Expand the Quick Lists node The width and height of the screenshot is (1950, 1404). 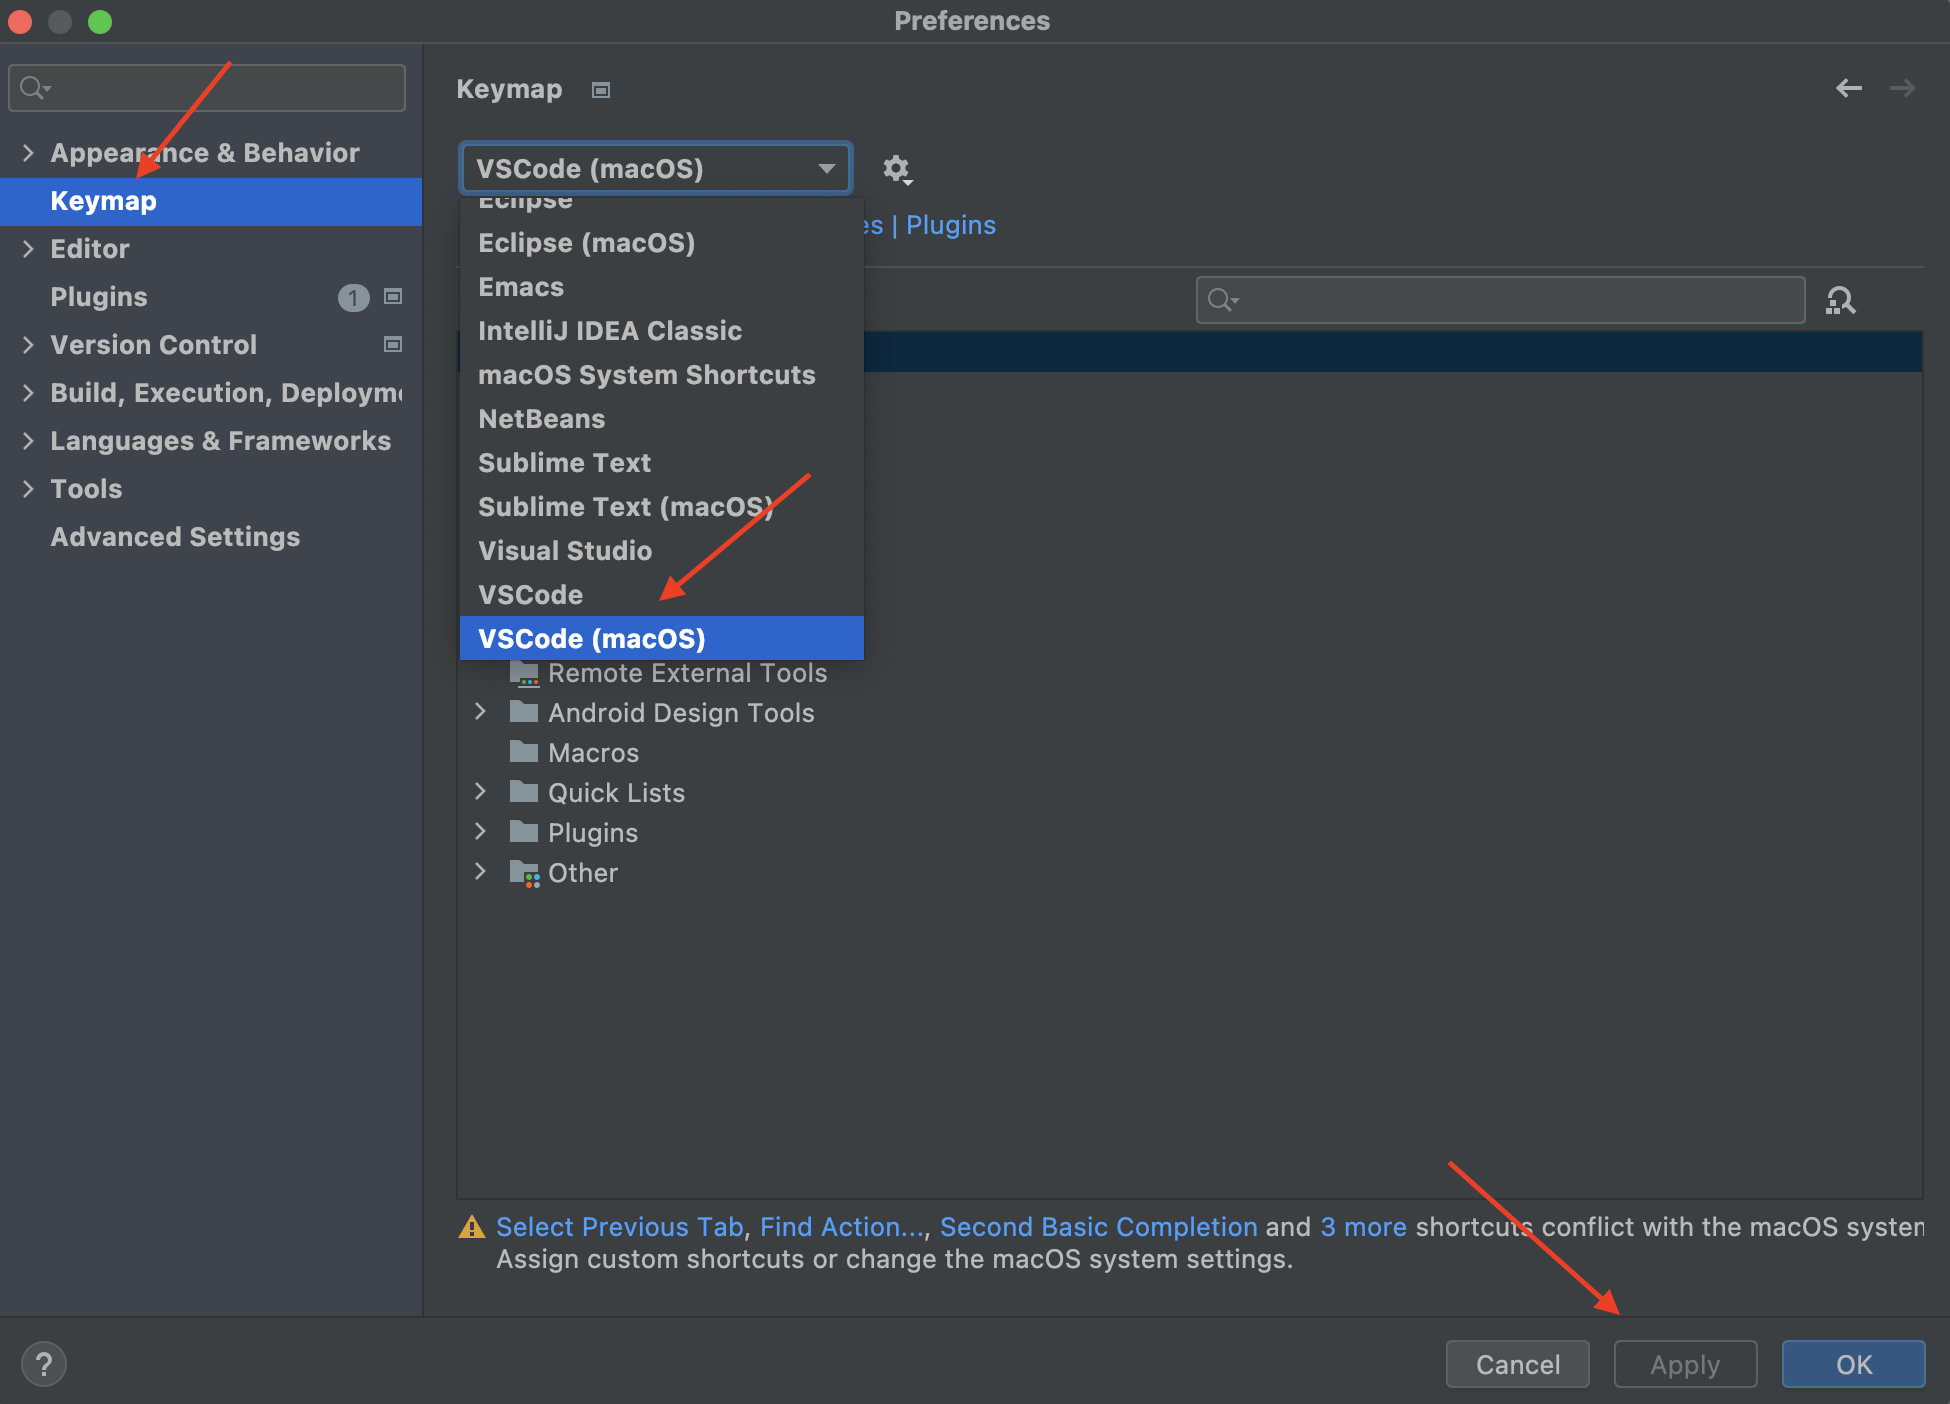click(480, 791)
